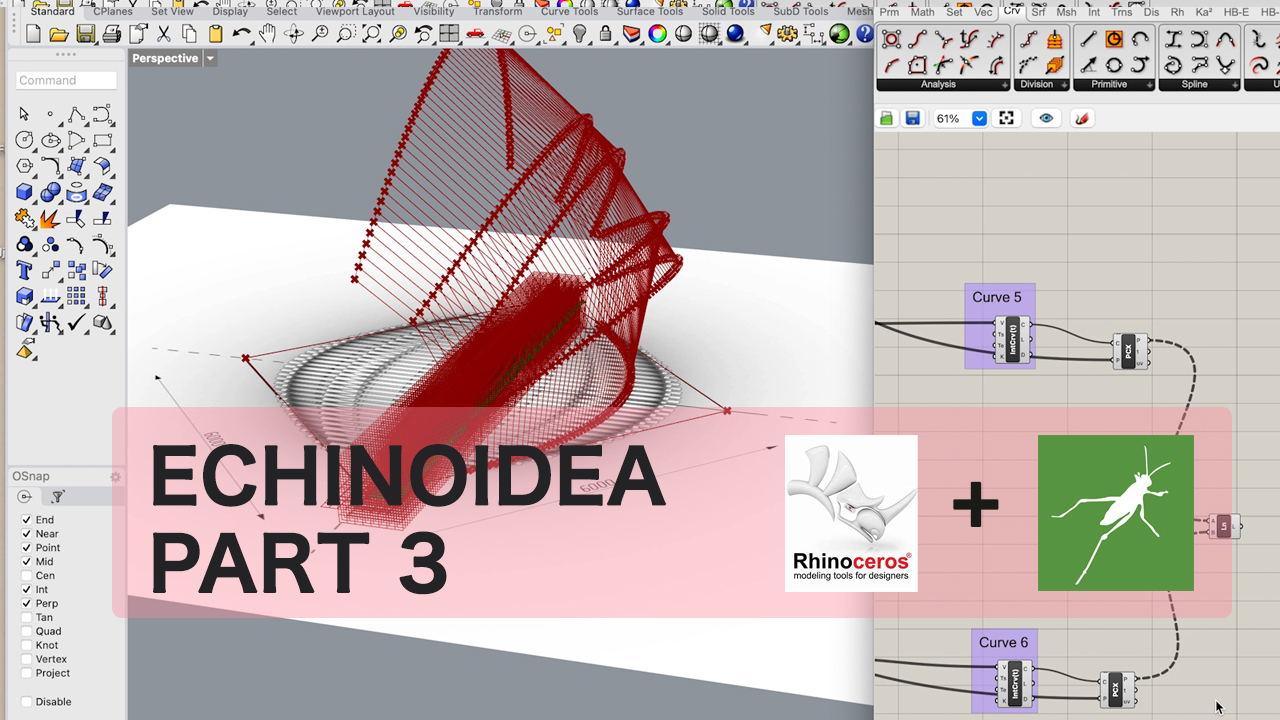Activate the Pan hand tool
Image resolution: width=1280 pixels, height=720 pixels.
point(267,34)
